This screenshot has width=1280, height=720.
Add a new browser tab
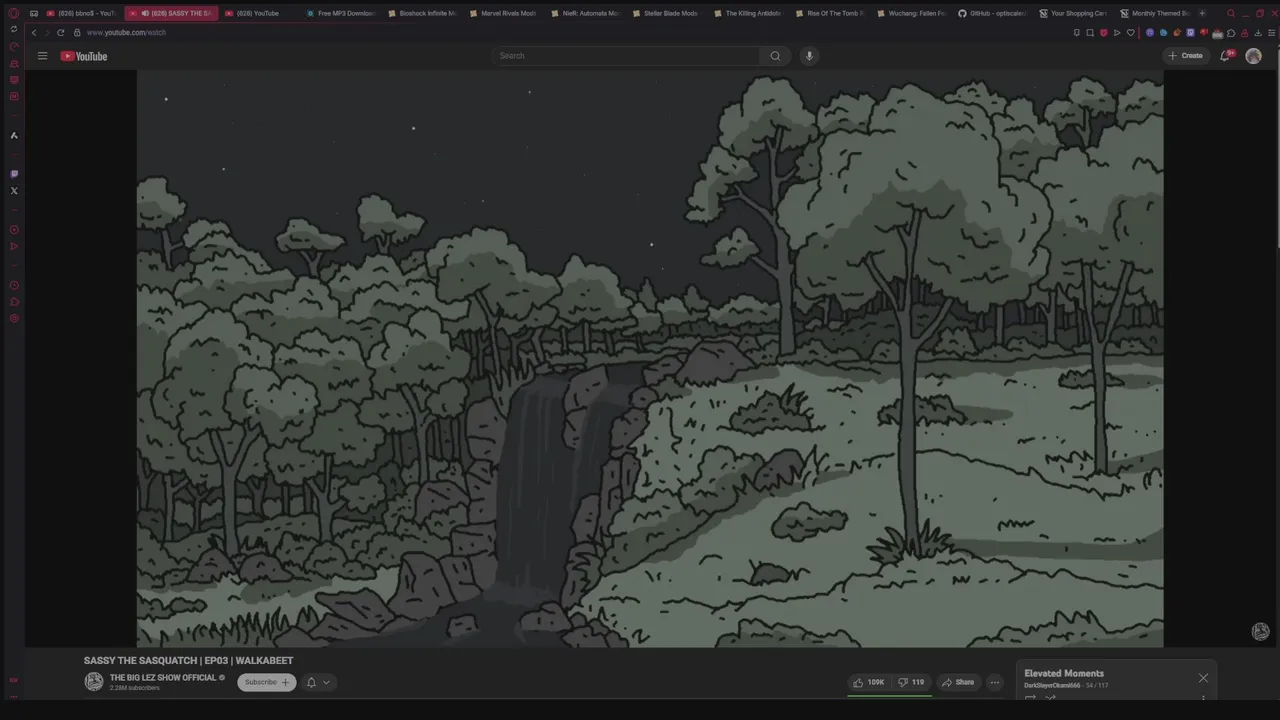[x=1202, y=13]
